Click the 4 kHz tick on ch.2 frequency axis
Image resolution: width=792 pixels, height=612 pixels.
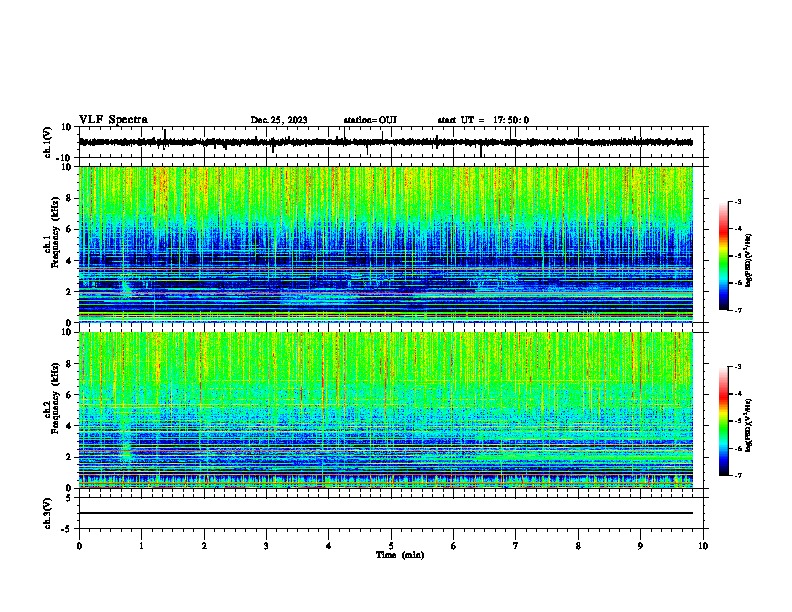(x=69, y=426)
